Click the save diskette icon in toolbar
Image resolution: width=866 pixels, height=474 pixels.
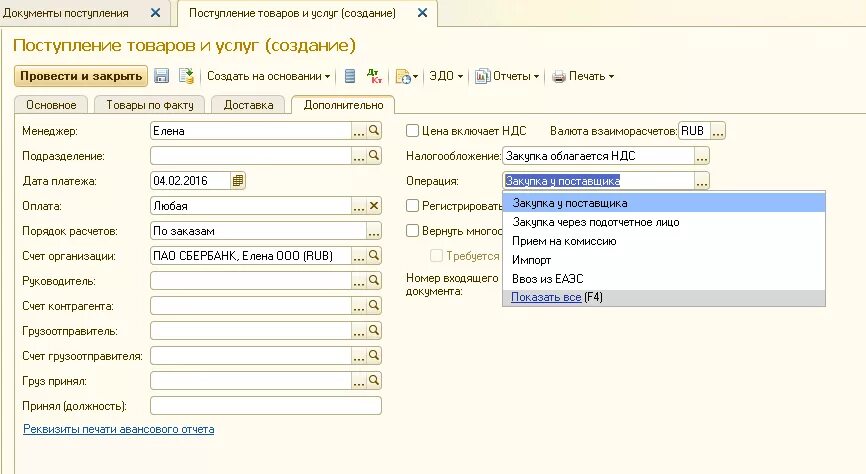tap(161, 76)
